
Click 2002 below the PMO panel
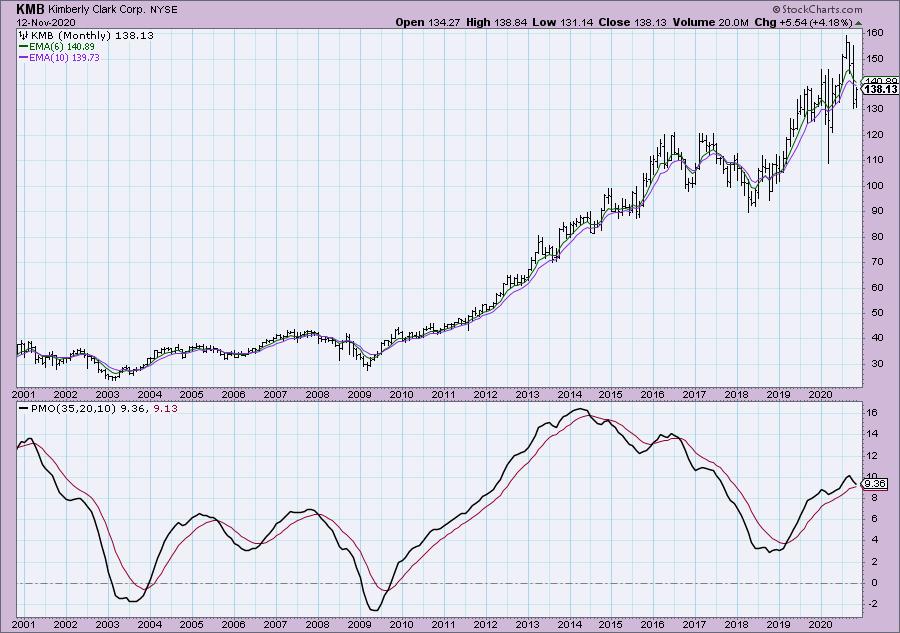pos(65,624)
